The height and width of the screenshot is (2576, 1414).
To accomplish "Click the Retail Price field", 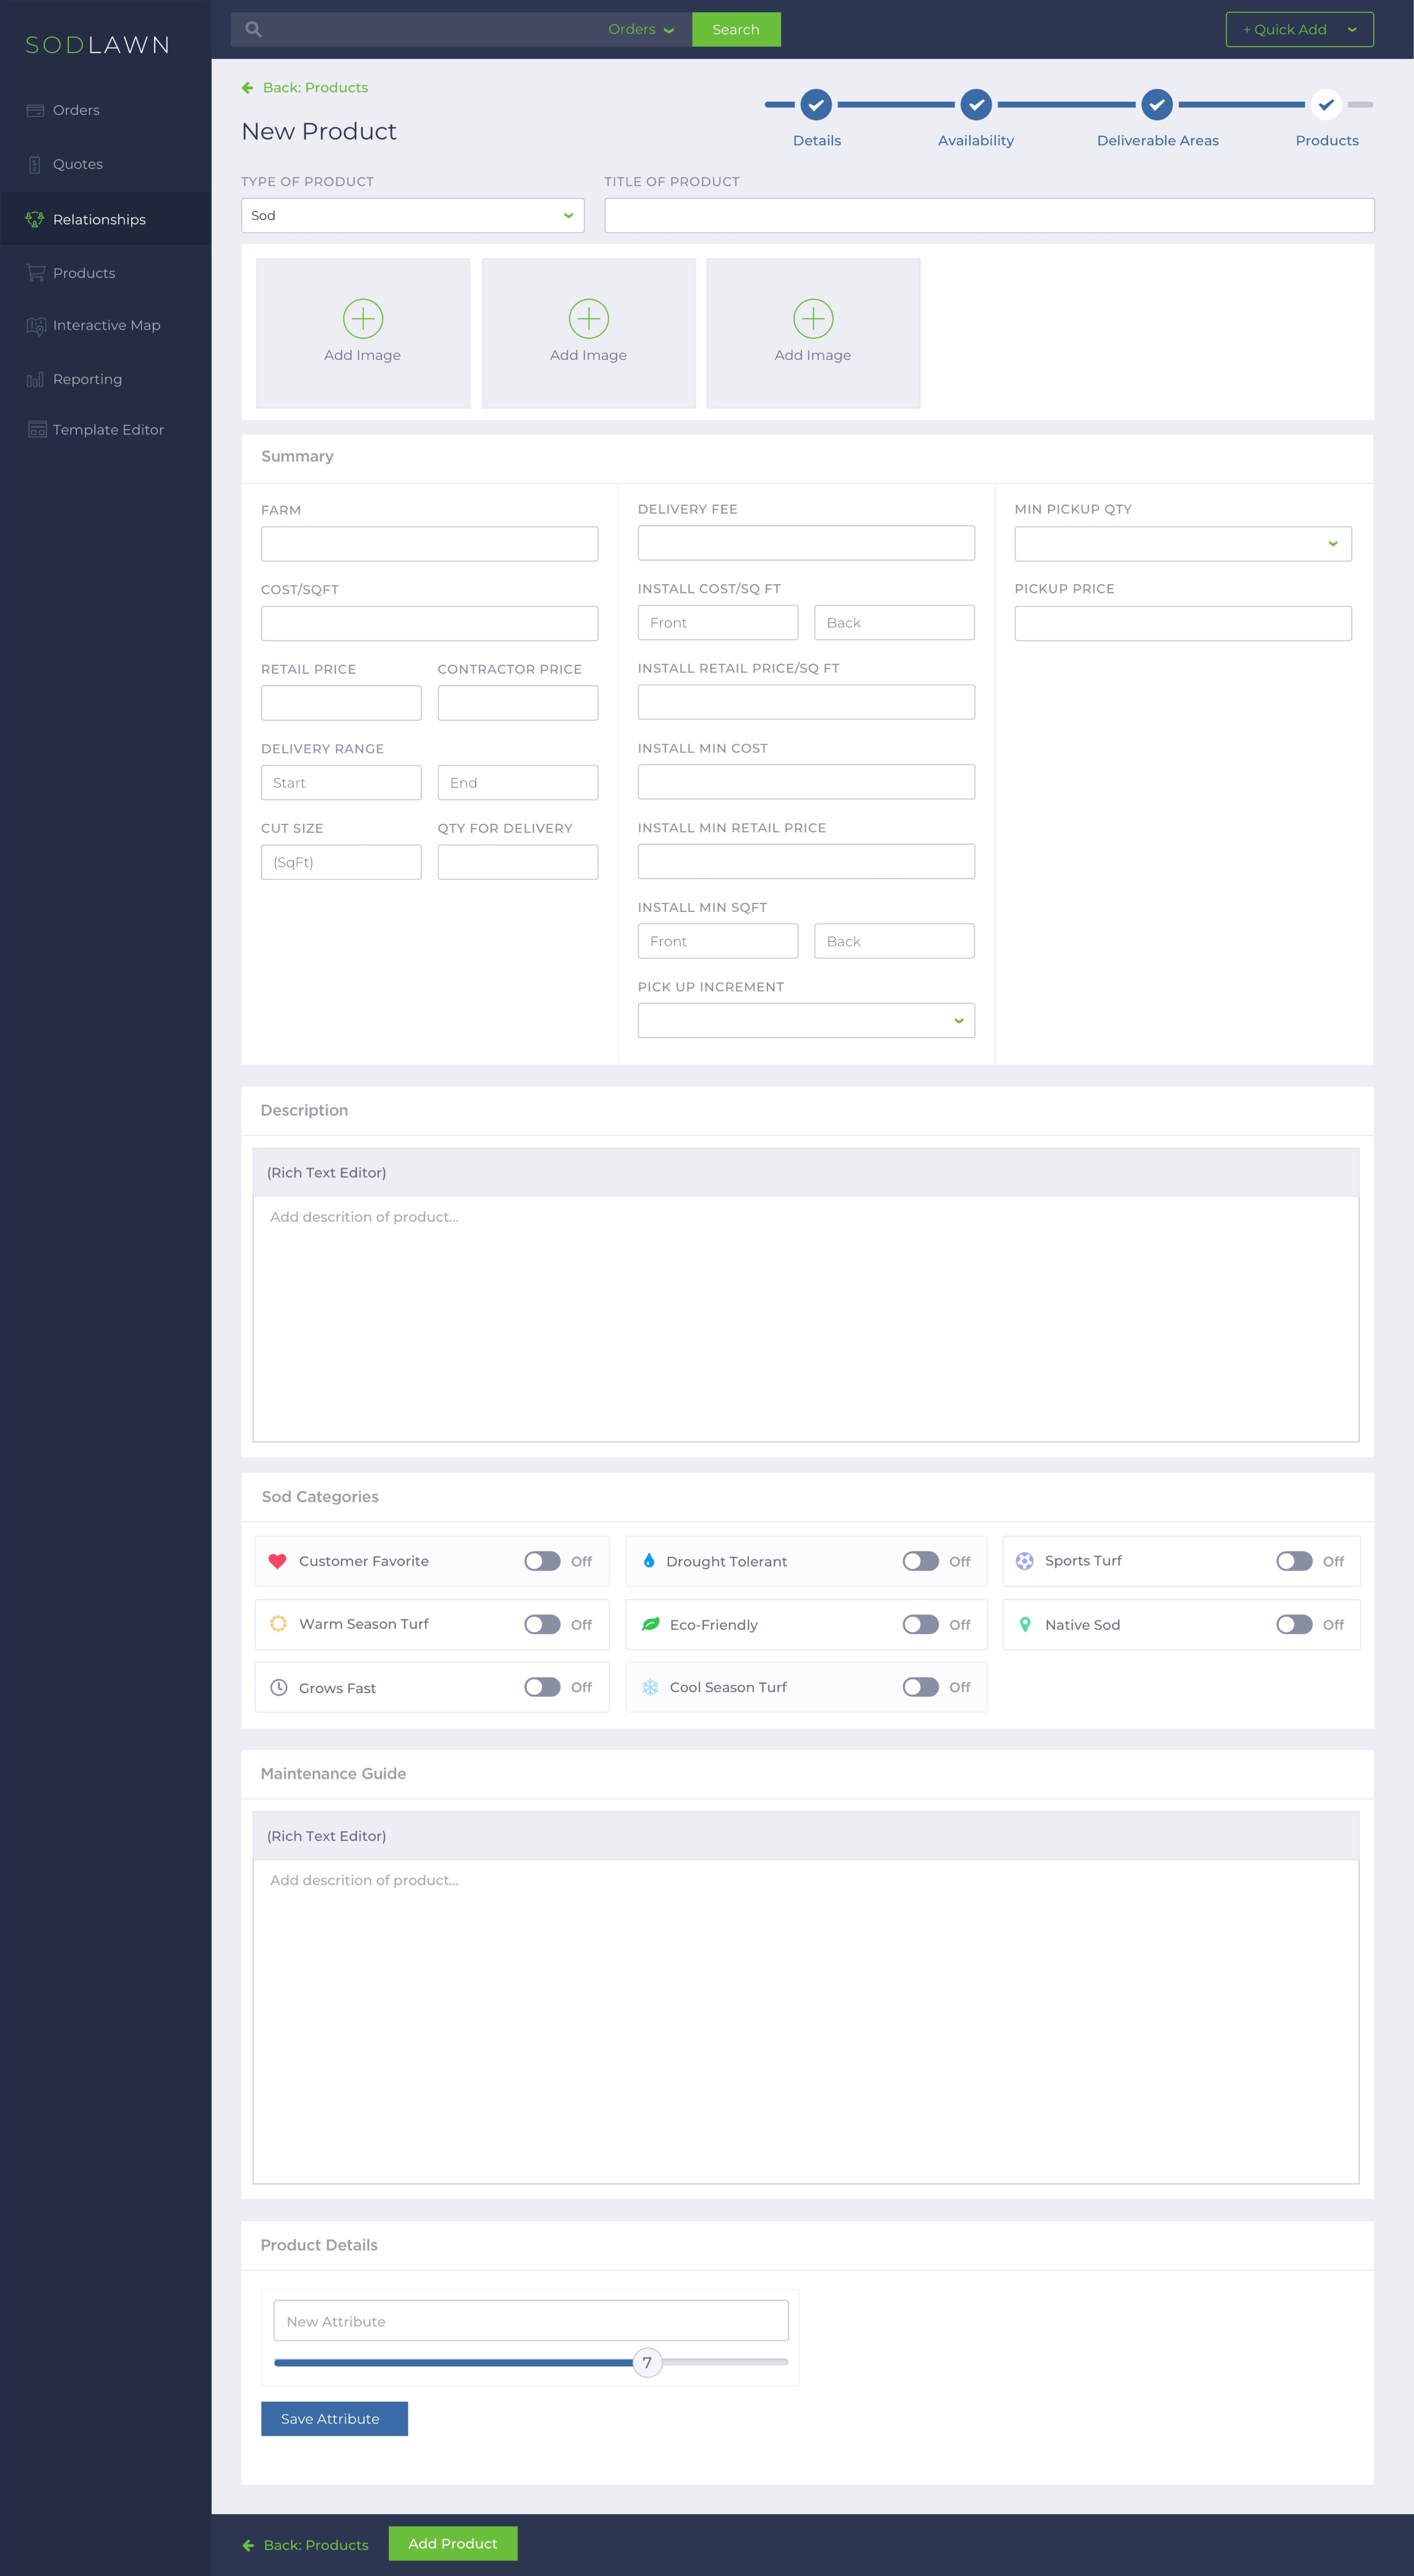I will (x=341, y=703).
